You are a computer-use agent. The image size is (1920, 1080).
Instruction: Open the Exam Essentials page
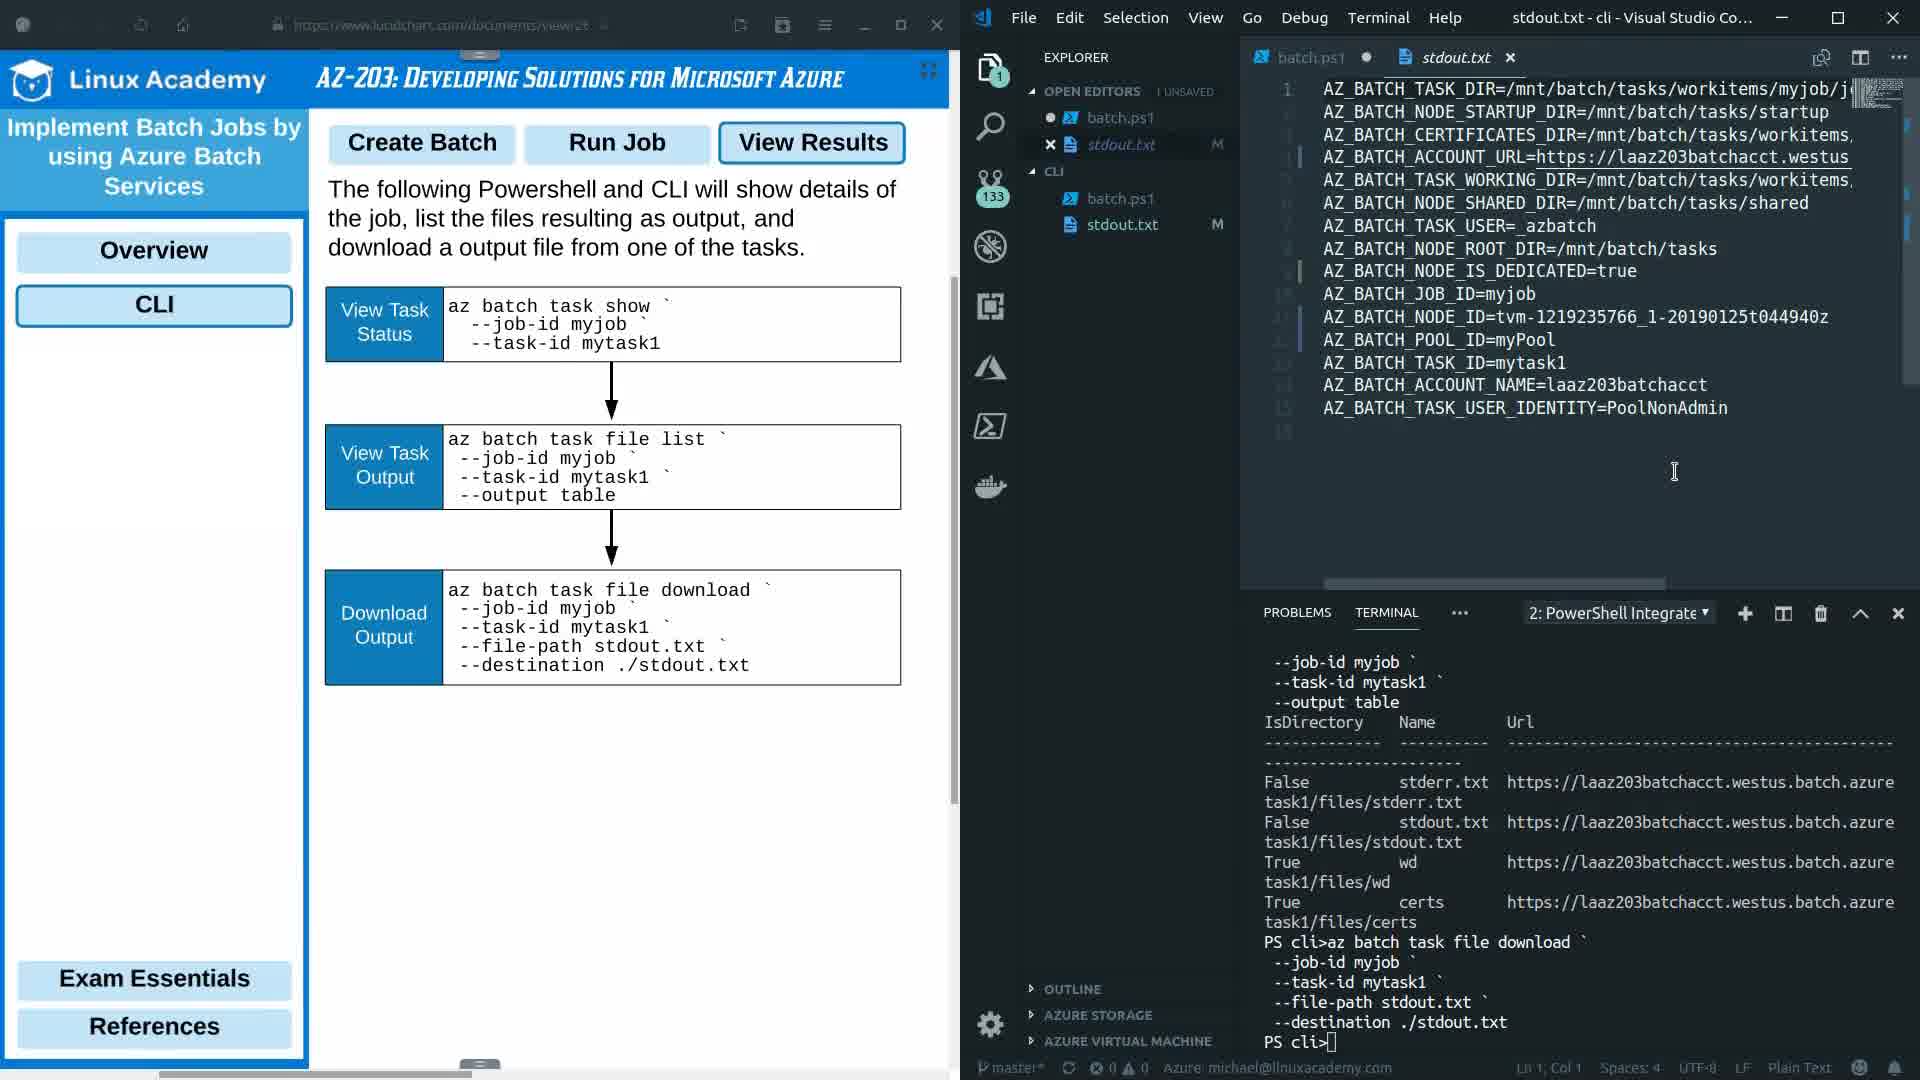tap(154, 979)
